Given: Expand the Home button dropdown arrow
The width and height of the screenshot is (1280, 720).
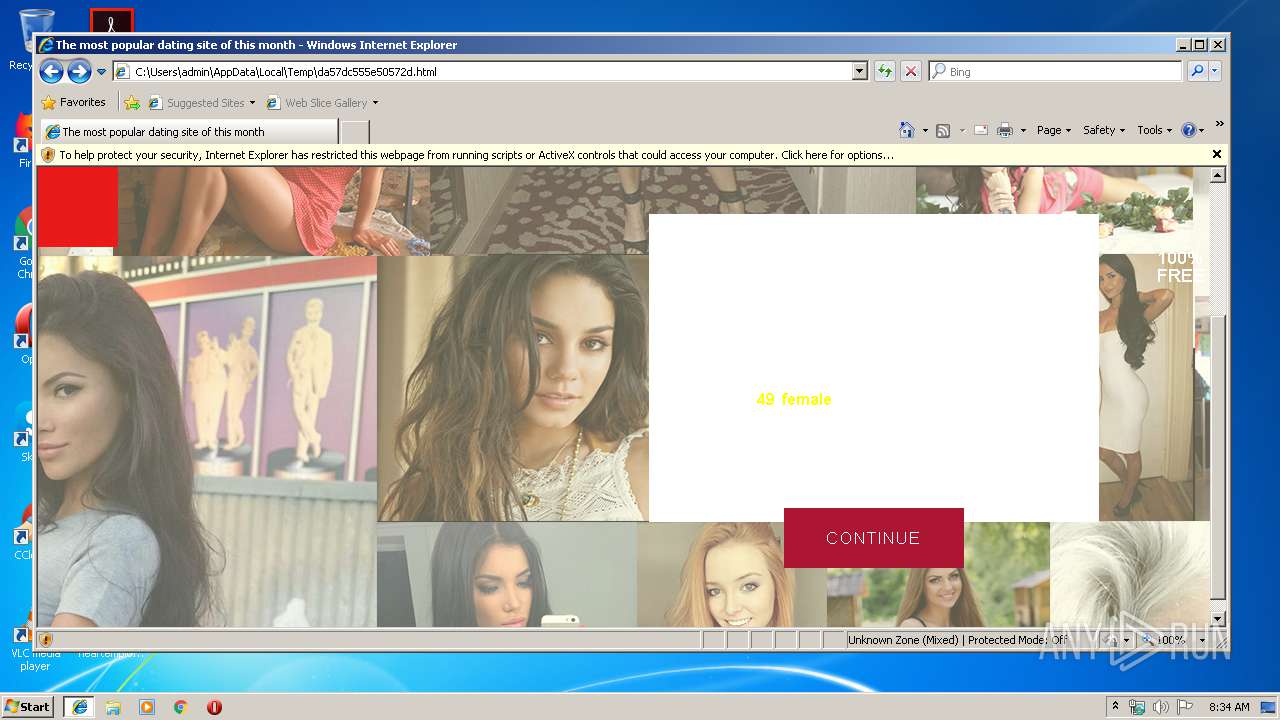Looking at the screenshot, I should coord(925,130).
